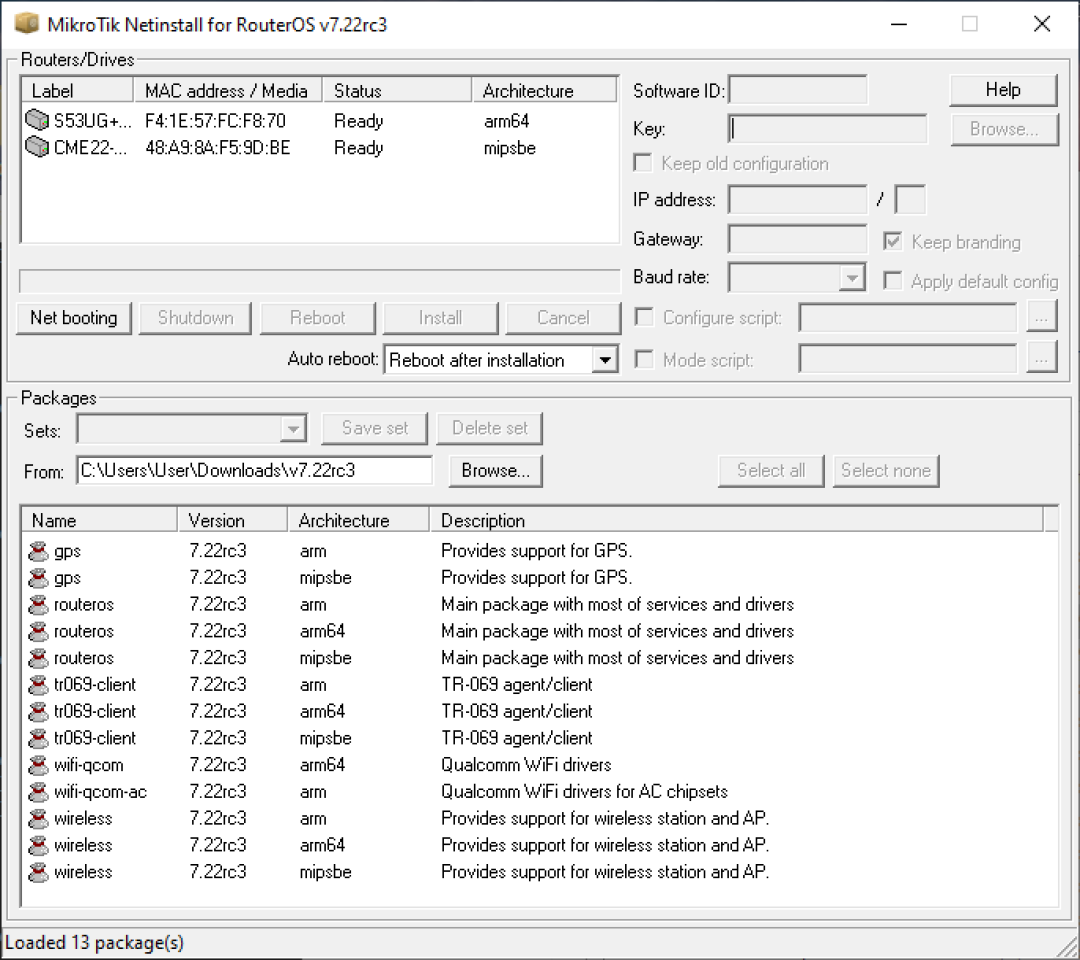Sort routers by MAC address / Media header

[x=227, y=90]
